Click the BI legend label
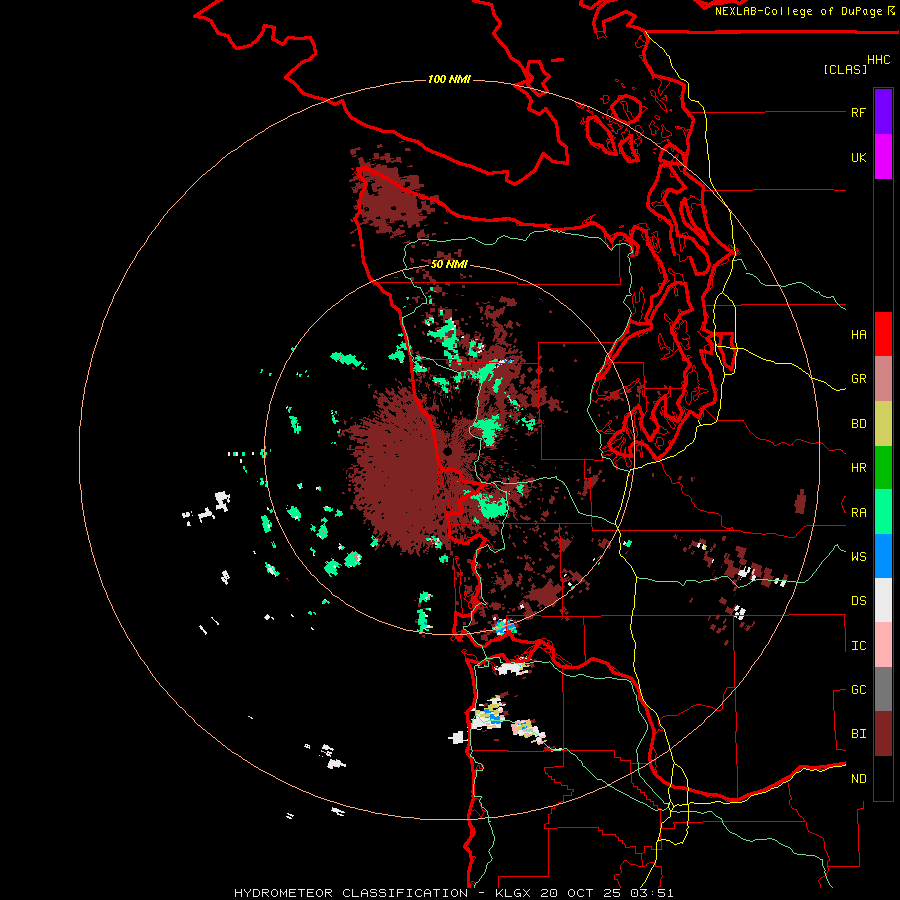Image resolution: width=900 pixels, height=900 pixels. click(x=858, y=734)
